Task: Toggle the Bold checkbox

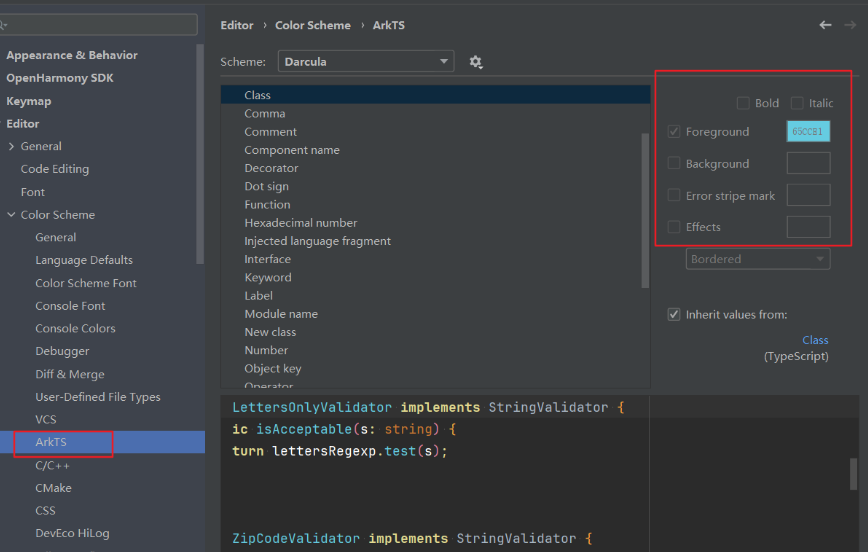Action: tap(743, 103)
